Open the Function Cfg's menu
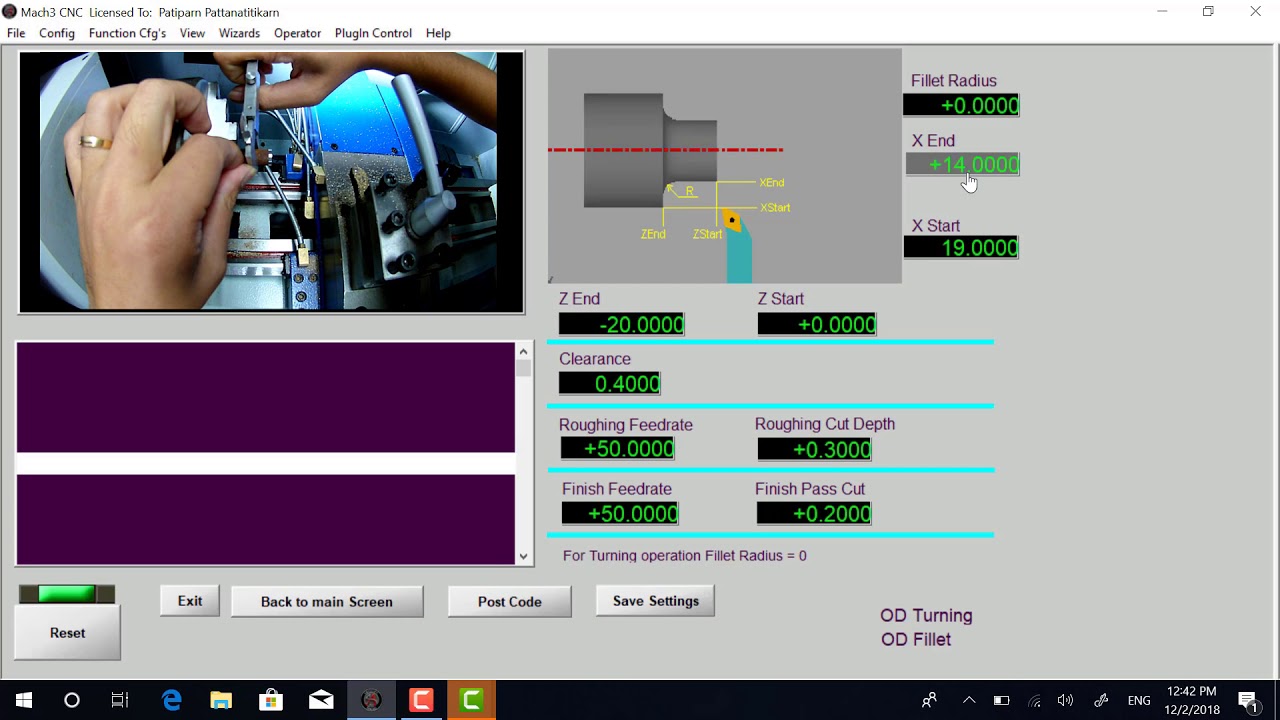 [127, 33]
